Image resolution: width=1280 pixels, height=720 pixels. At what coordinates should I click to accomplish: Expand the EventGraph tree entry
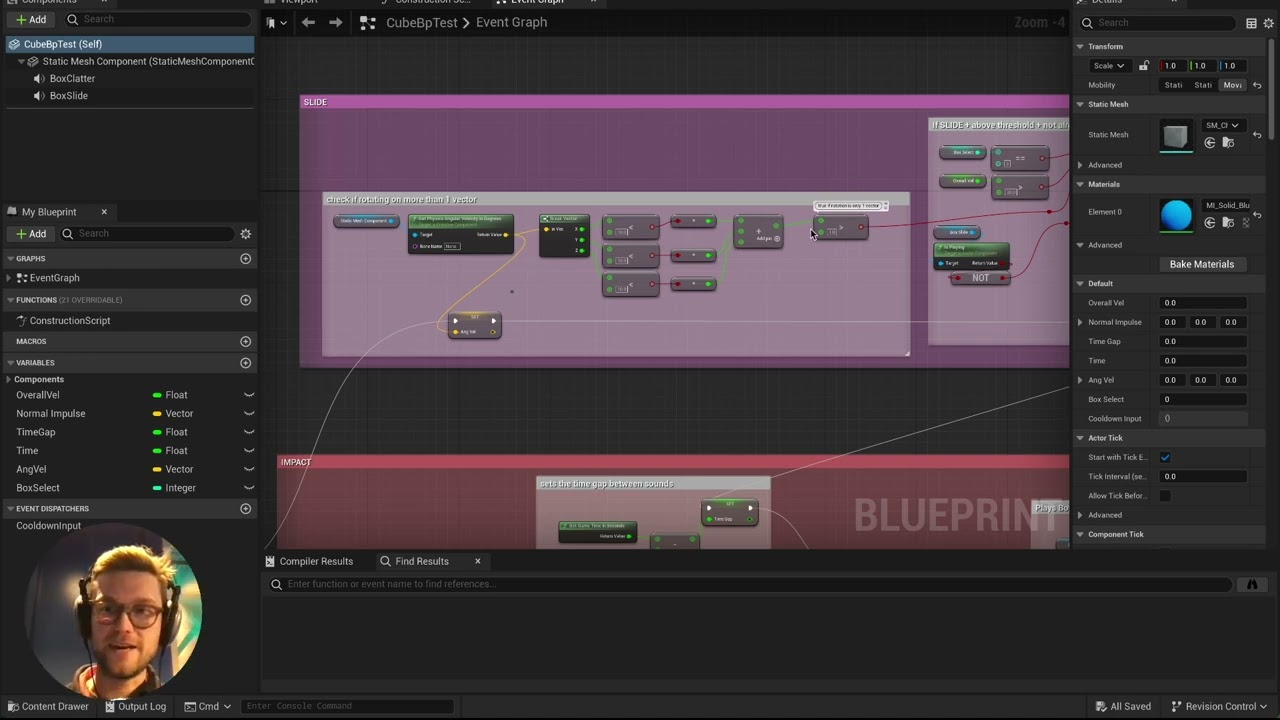pos(11,278)
